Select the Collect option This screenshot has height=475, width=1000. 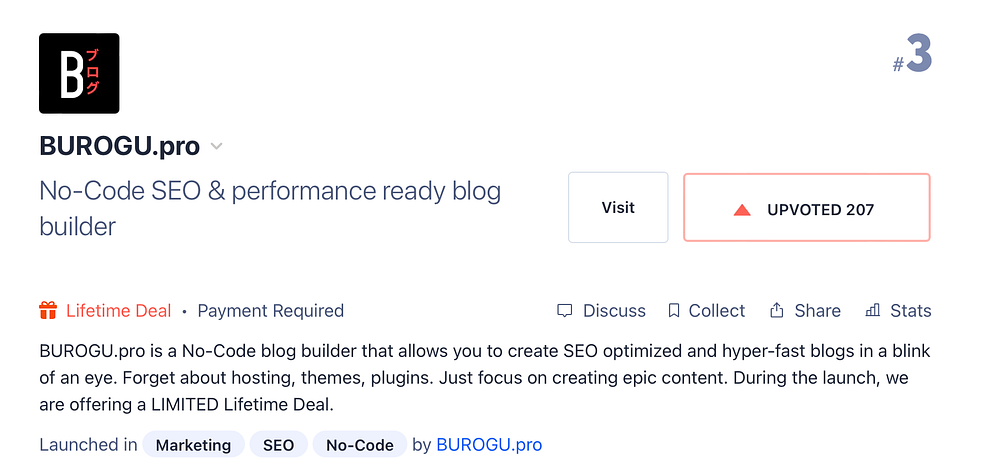[x=717, y=311]
